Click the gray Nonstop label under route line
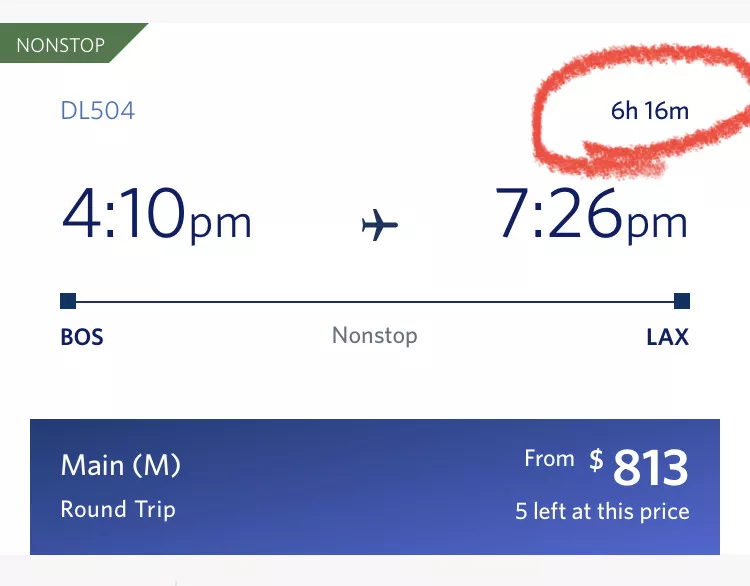Image resolution: width=750 pixels, height=586 pixels. coord(374,336)
